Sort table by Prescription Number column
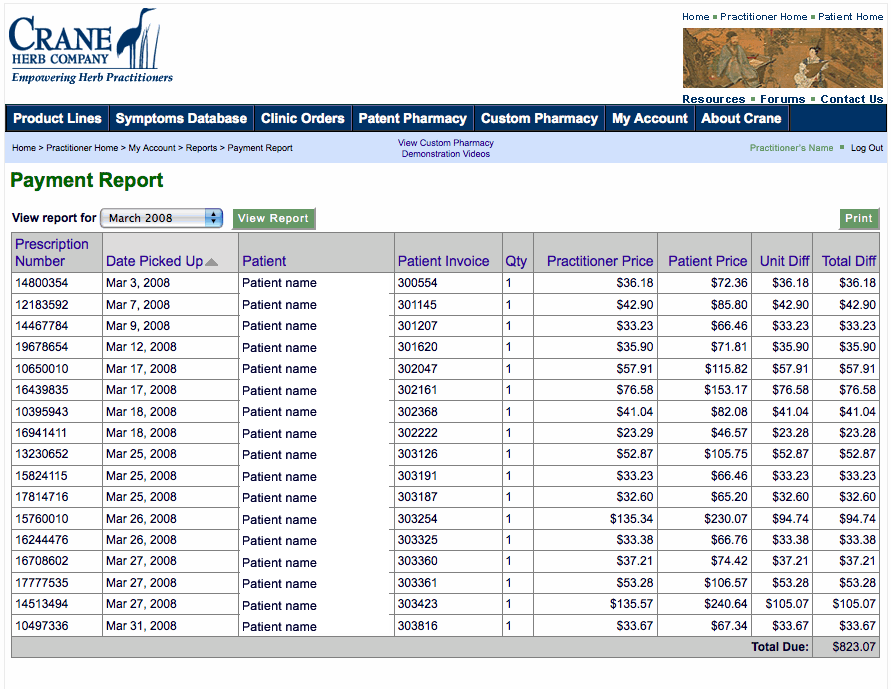The height and width of the screenshot is (689, 891). [x=52, y=252]
